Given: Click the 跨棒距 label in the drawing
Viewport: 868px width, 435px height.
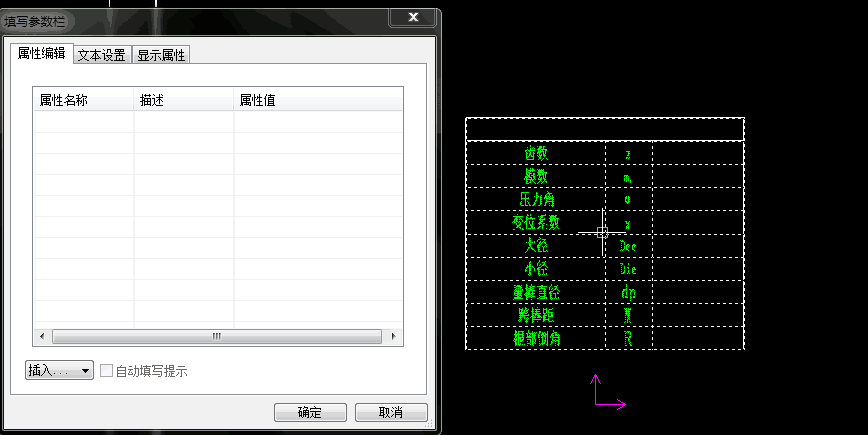Looking at the screenshot, I should pos(536,315).
